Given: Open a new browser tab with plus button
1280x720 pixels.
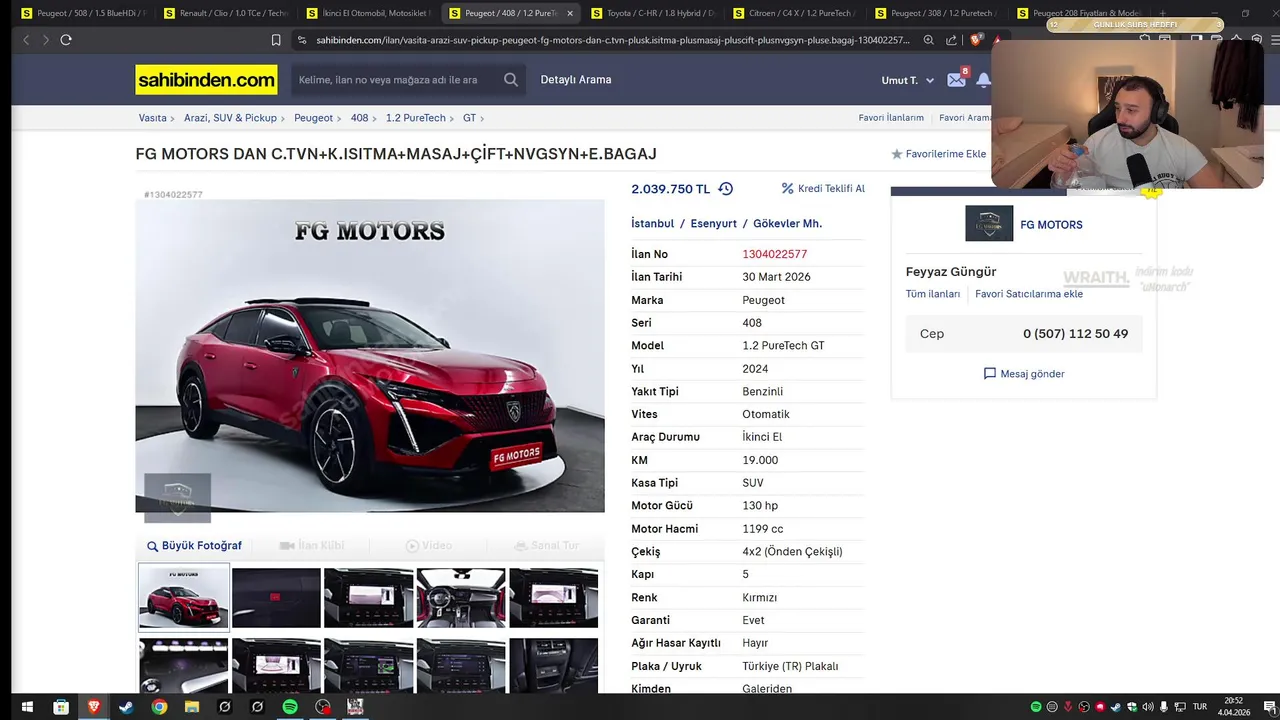Looking at the screenshot, I should click(x=1162, y=13).
